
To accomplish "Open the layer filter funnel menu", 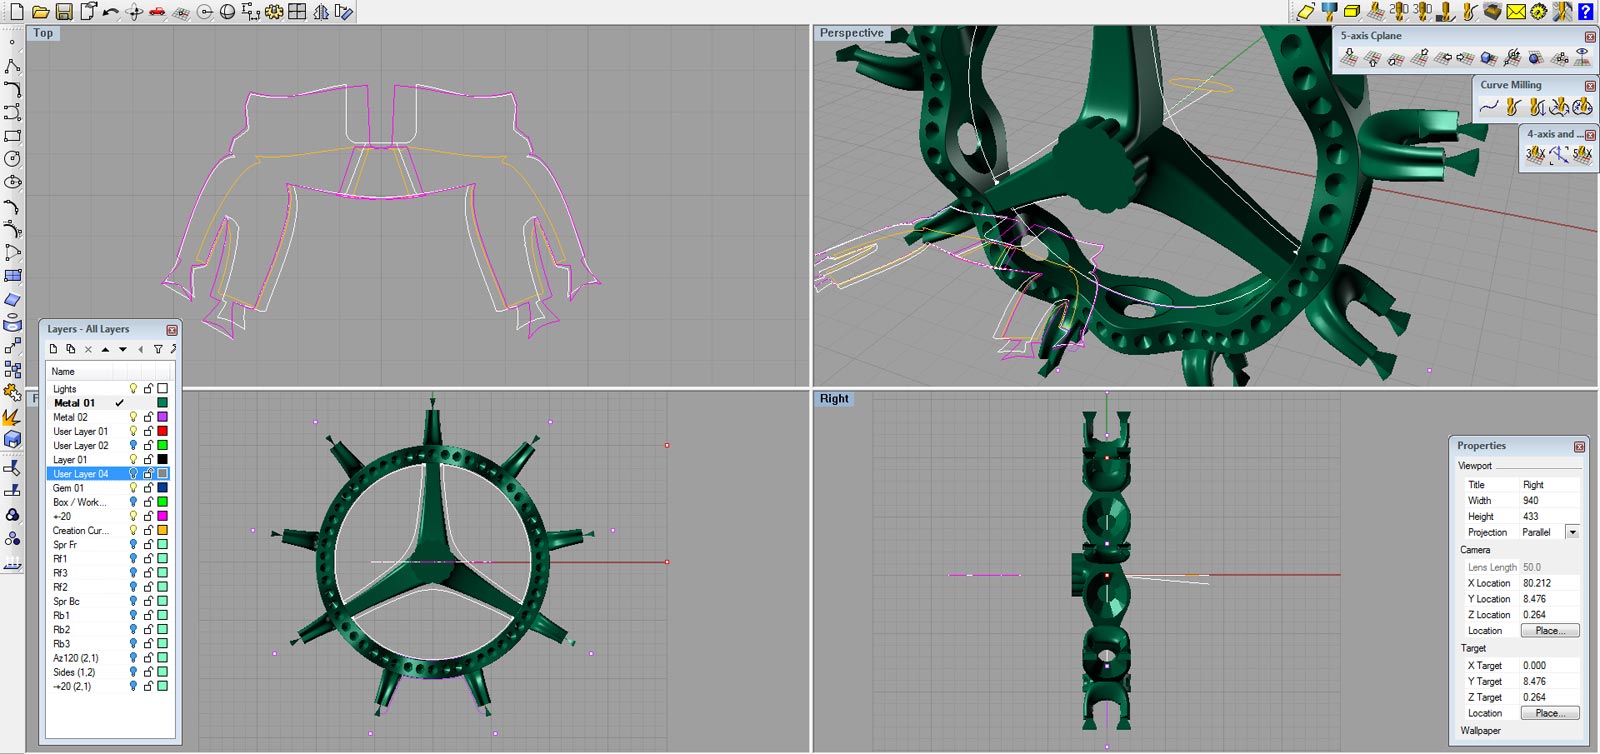I will click(158, 349).
